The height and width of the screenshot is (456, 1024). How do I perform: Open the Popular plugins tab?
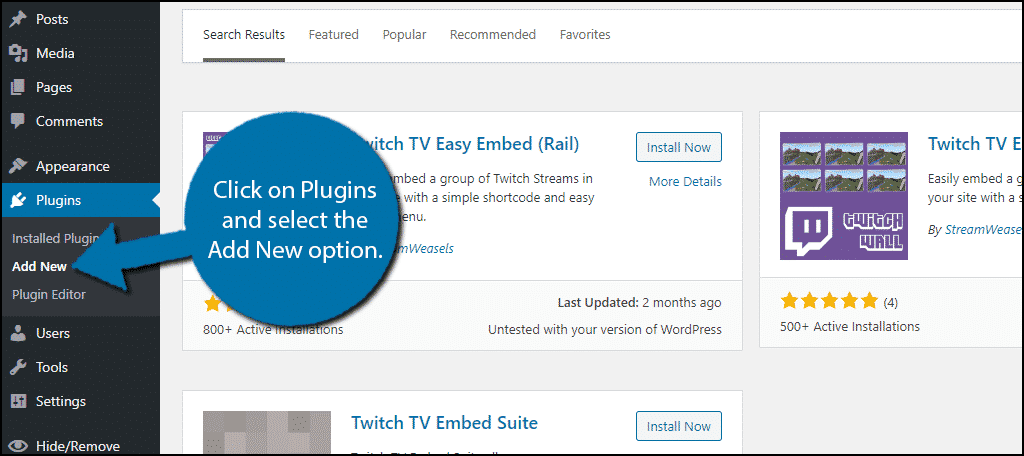point(404,35)
